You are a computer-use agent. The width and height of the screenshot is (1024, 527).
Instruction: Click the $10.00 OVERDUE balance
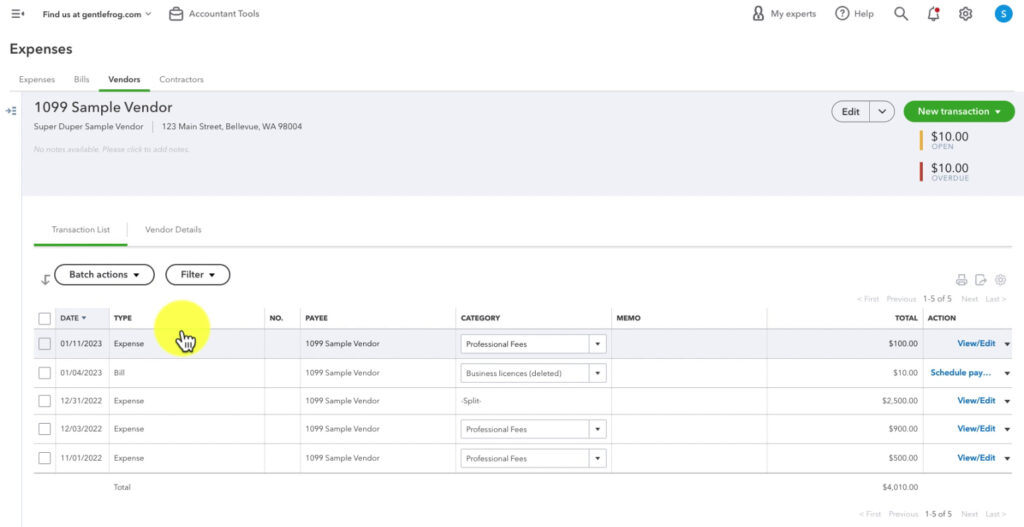click(x=950, y=172)
